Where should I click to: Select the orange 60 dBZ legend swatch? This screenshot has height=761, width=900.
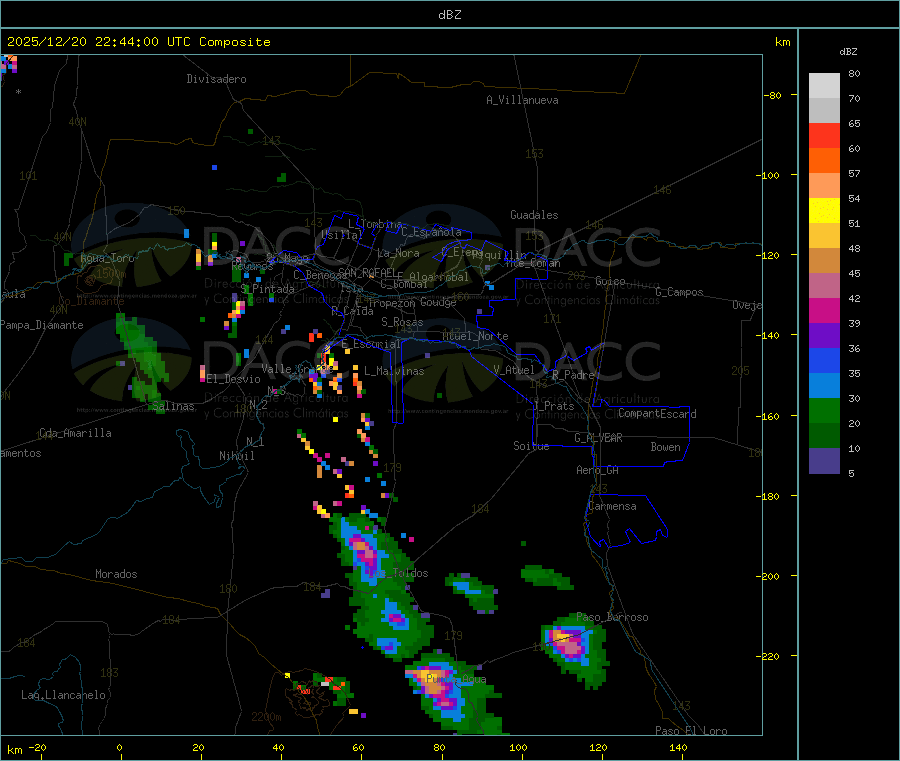(824, 161)
